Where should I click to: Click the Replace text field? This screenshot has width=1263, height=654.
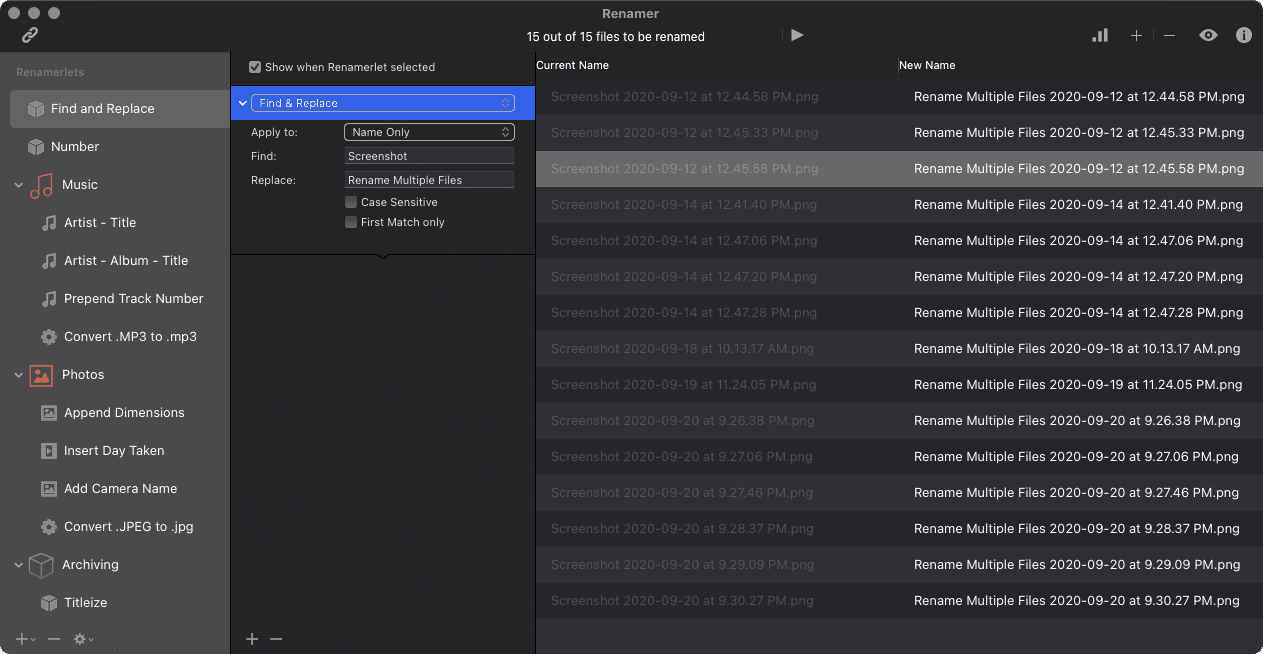click(x=429, y=180)
